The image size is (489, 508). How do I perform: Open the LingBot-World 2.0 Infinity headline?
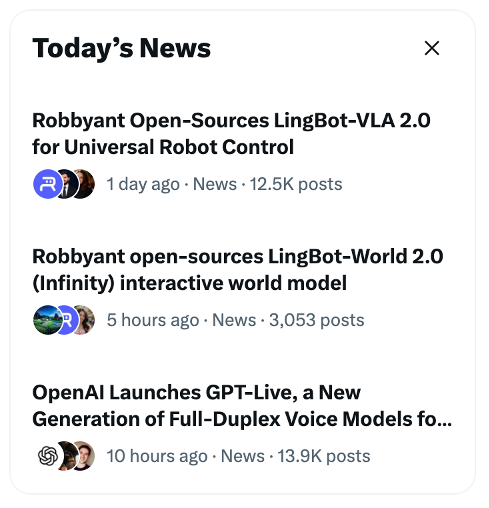(x=238, y=270)
